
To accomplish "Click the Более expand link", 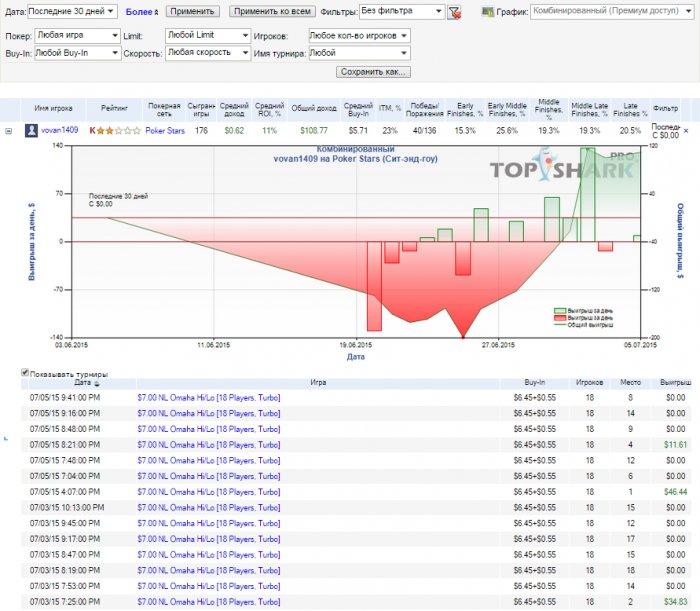I will click(141, 12).
